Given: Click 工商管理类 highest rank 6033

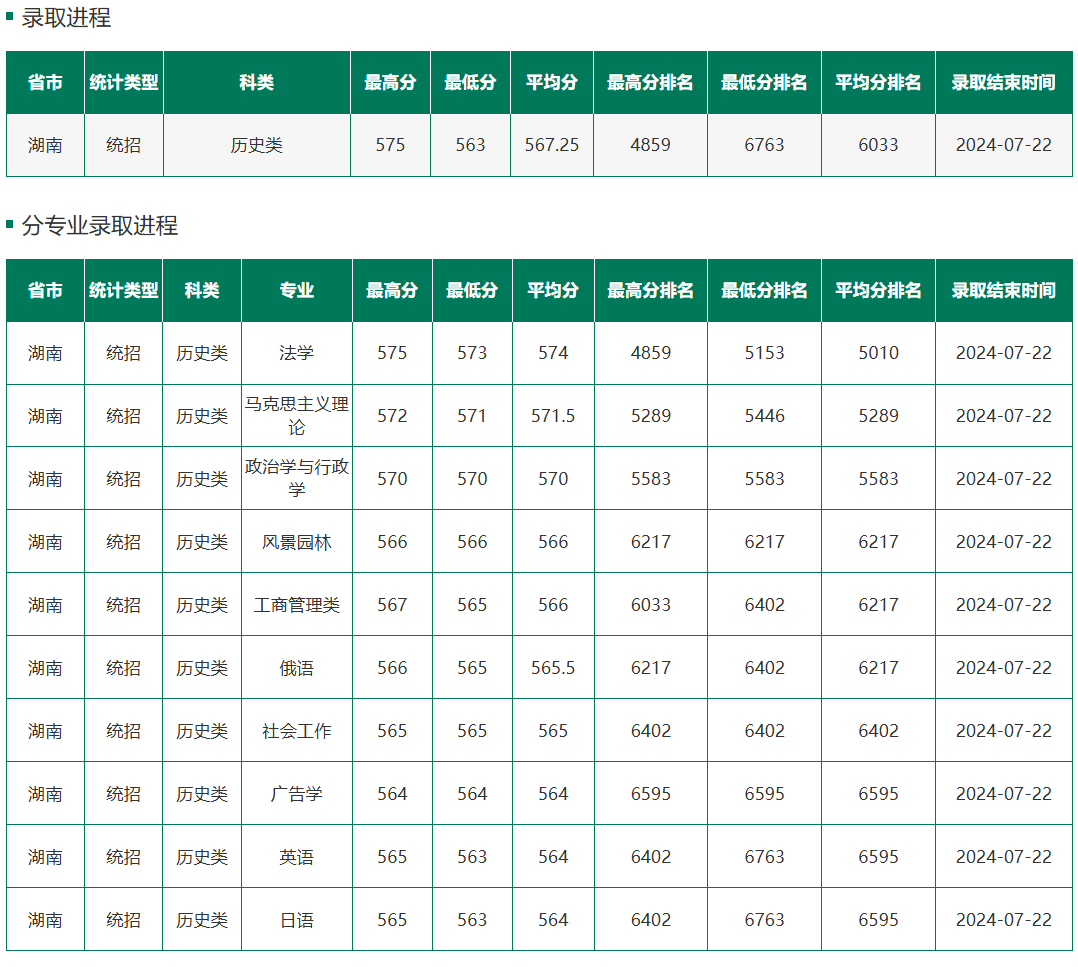Looking at the screenshot, I should pyautogui.click(x=650, y=605).
